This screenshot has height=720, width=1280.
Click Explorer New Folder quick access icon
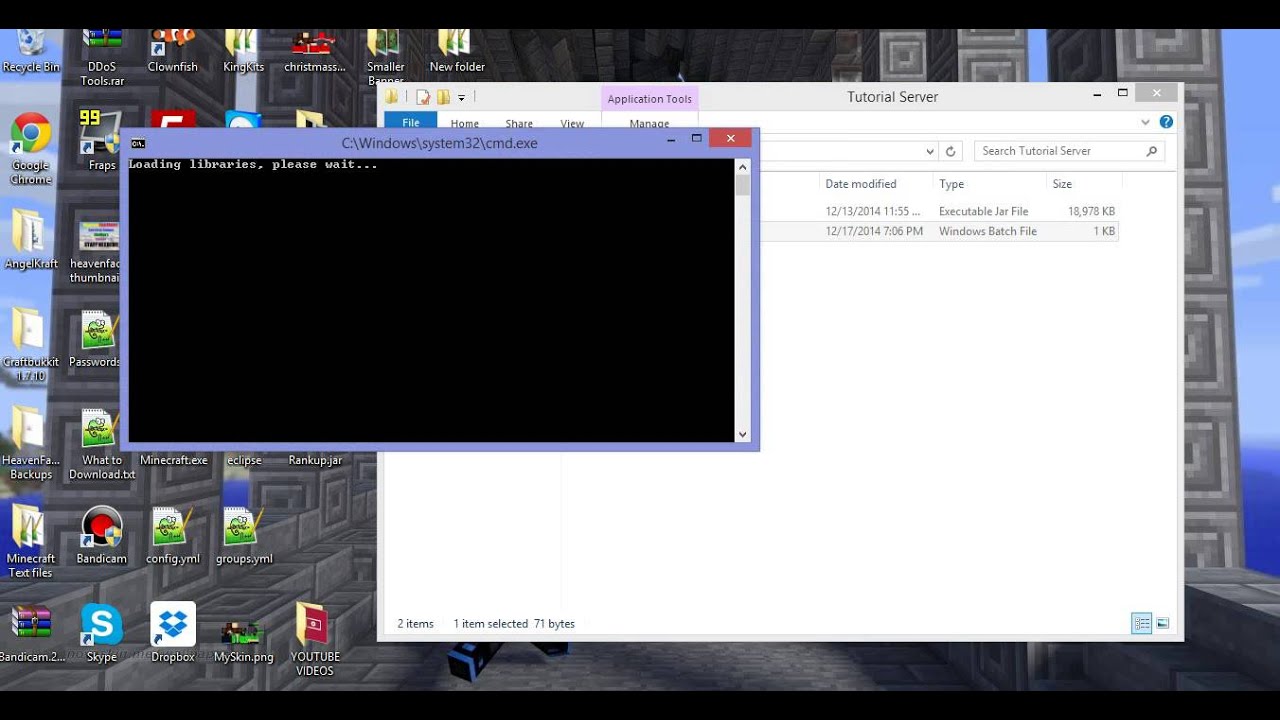[443, 97]
